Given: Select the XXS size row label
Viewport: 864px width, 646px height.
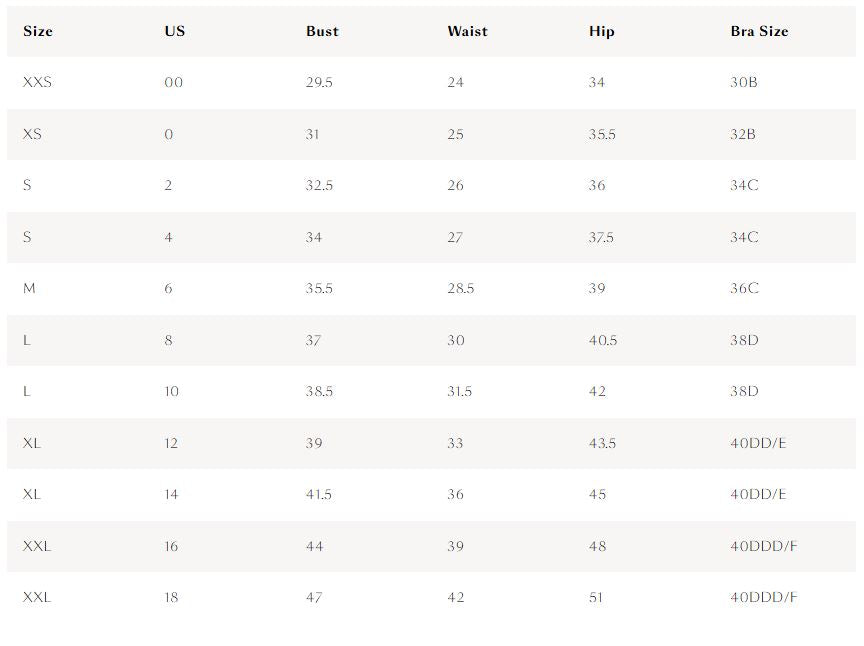Looking at the screenshot, I should click(37, 82).
